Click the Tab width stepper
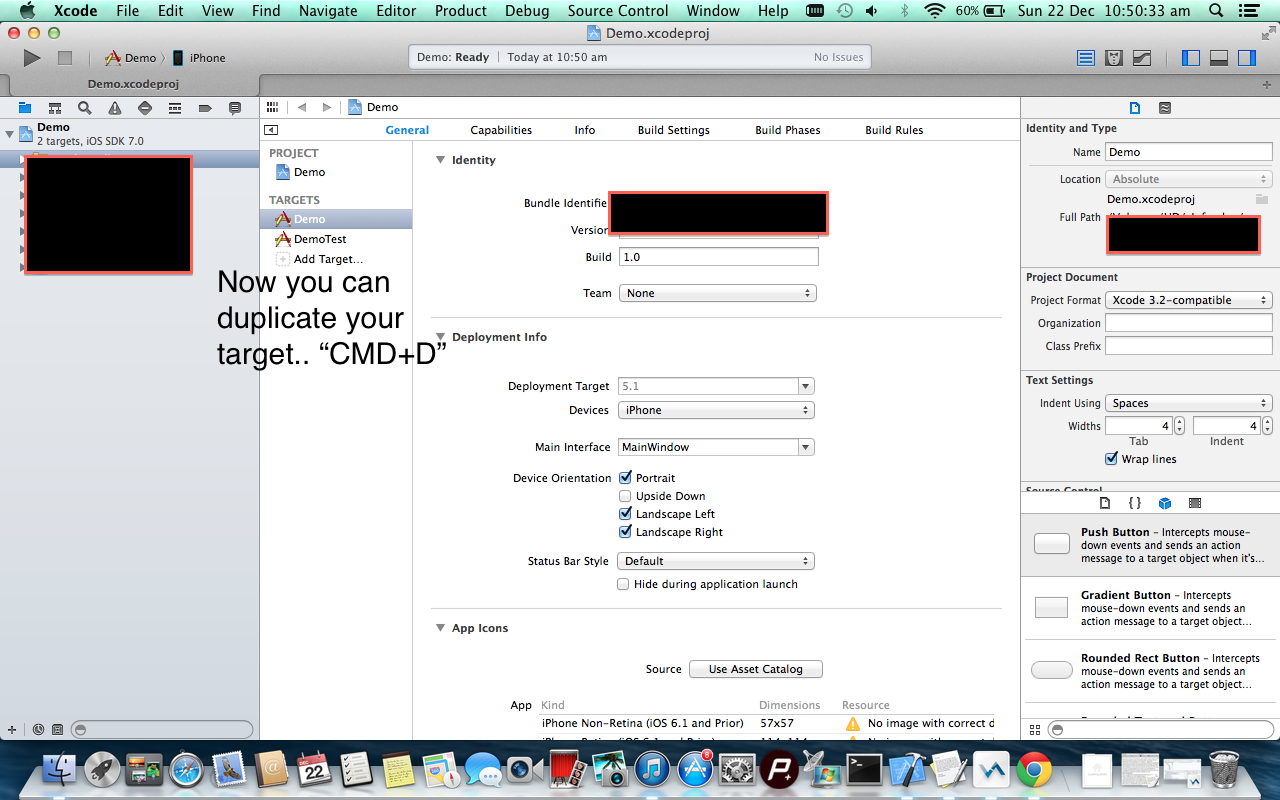Screen dimensions: 1280x800 pyautogui.click(x=1180, y=425)
